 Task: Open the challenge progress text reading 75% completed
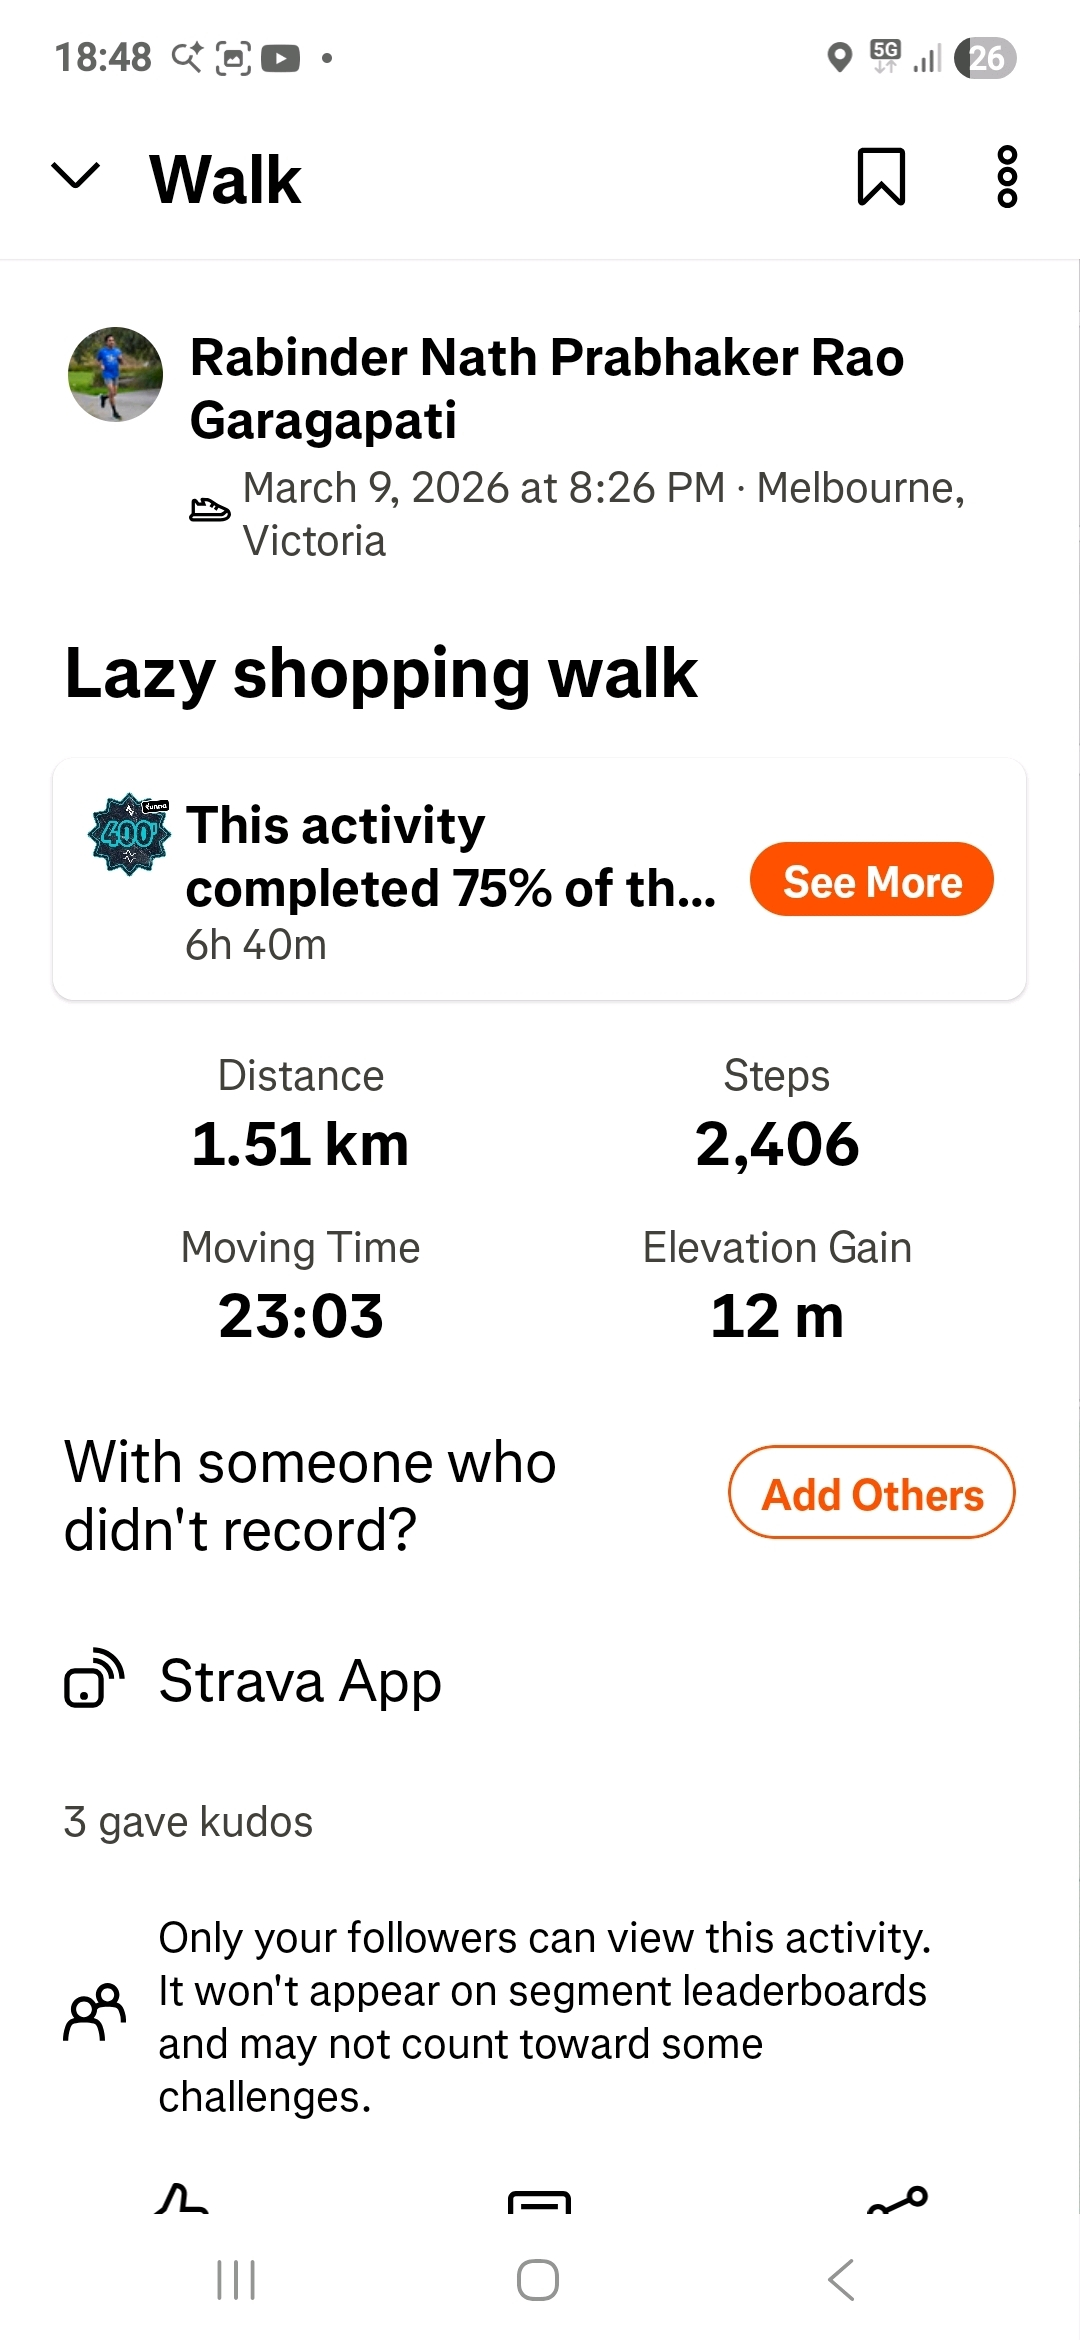coord(450,857)
